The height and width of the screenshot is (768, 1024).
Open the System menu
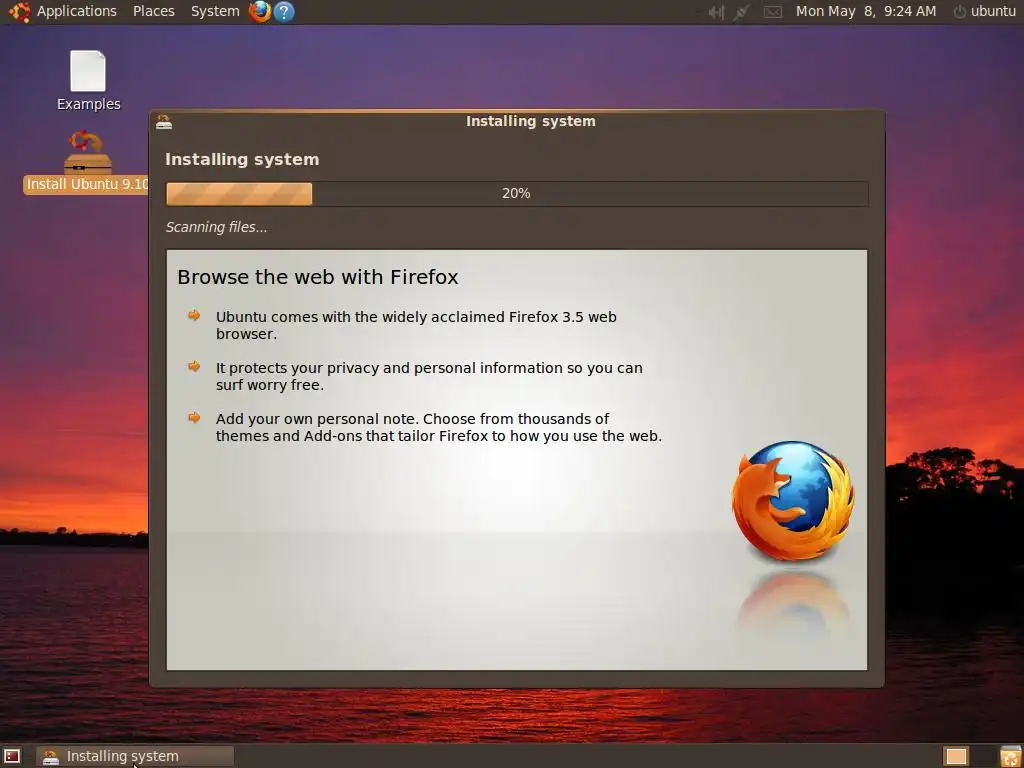215,11
